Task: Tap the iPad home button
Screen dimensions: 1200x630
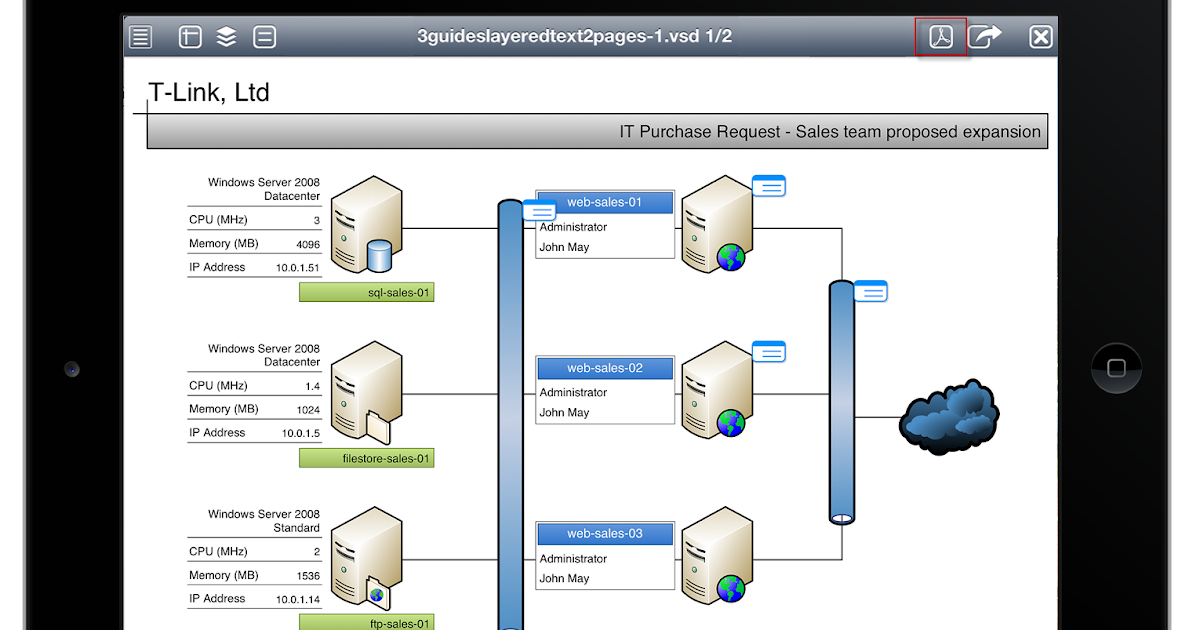Action: pyautogui.click(x=1116, y=367)
